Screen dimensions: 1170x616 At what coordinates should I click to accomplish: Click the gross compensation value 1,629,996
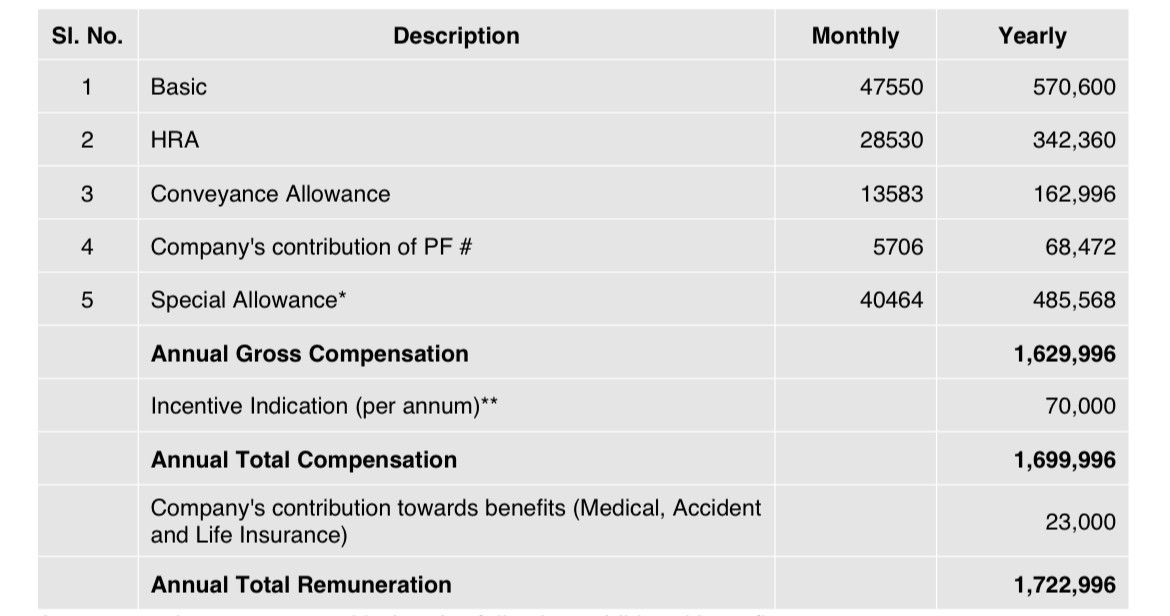click(1064, 354)
